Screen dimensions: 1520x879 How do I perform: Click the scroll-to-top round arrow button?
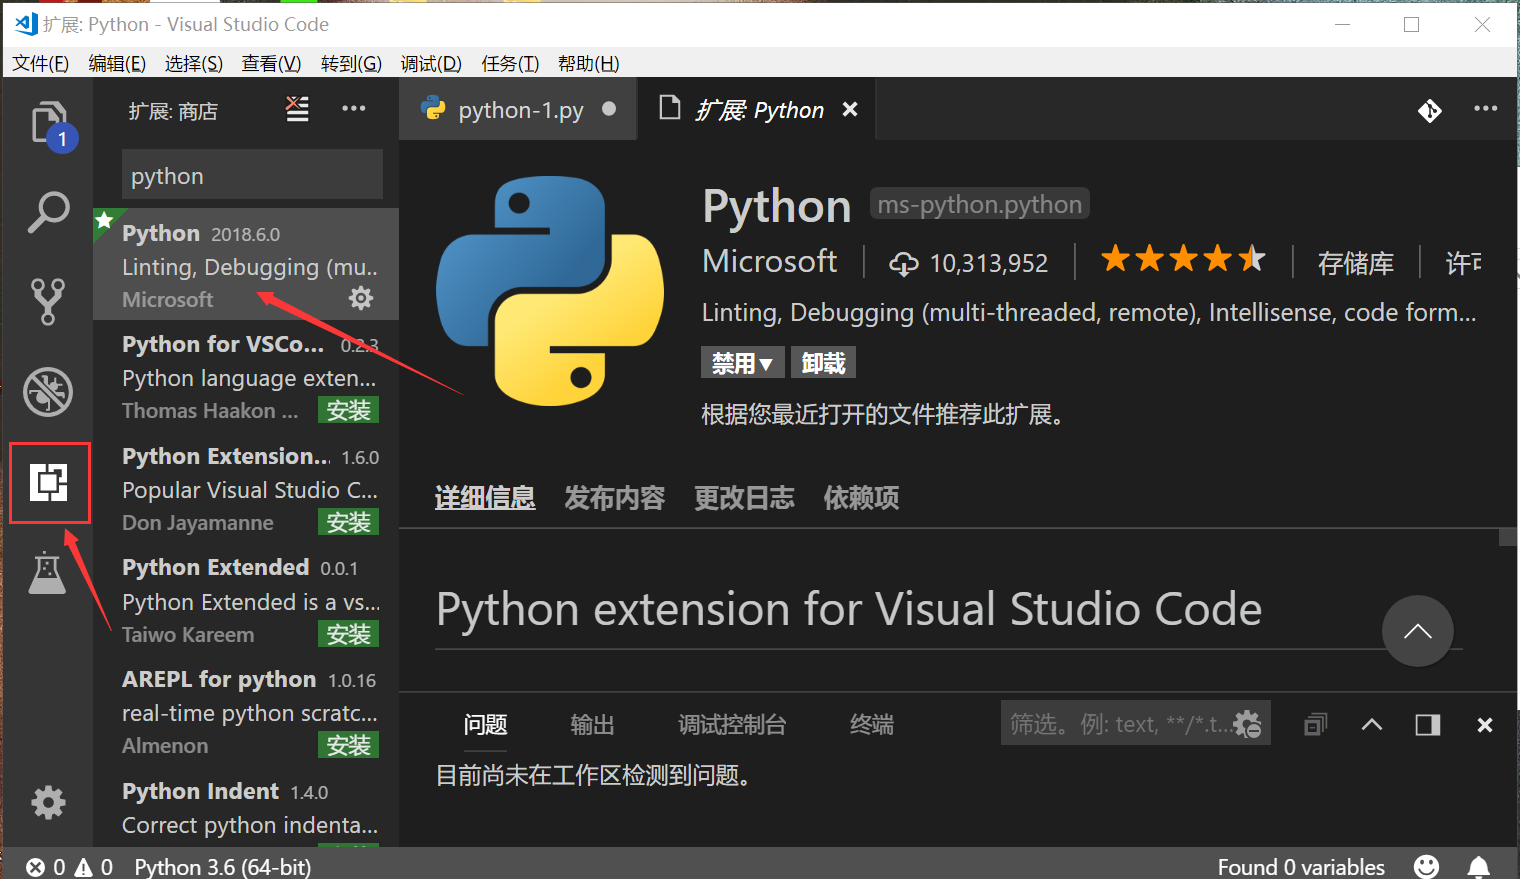tap(1417, 631)
